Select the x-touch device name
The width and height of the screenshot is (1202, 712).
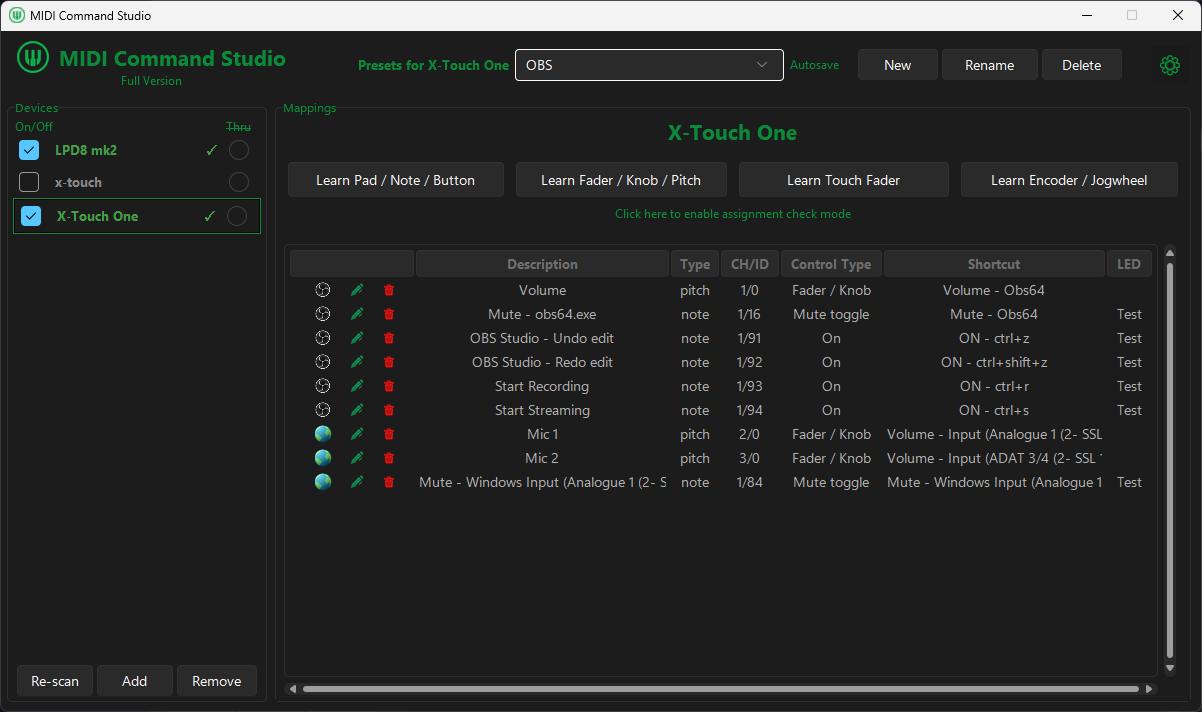tap(78, 182)
